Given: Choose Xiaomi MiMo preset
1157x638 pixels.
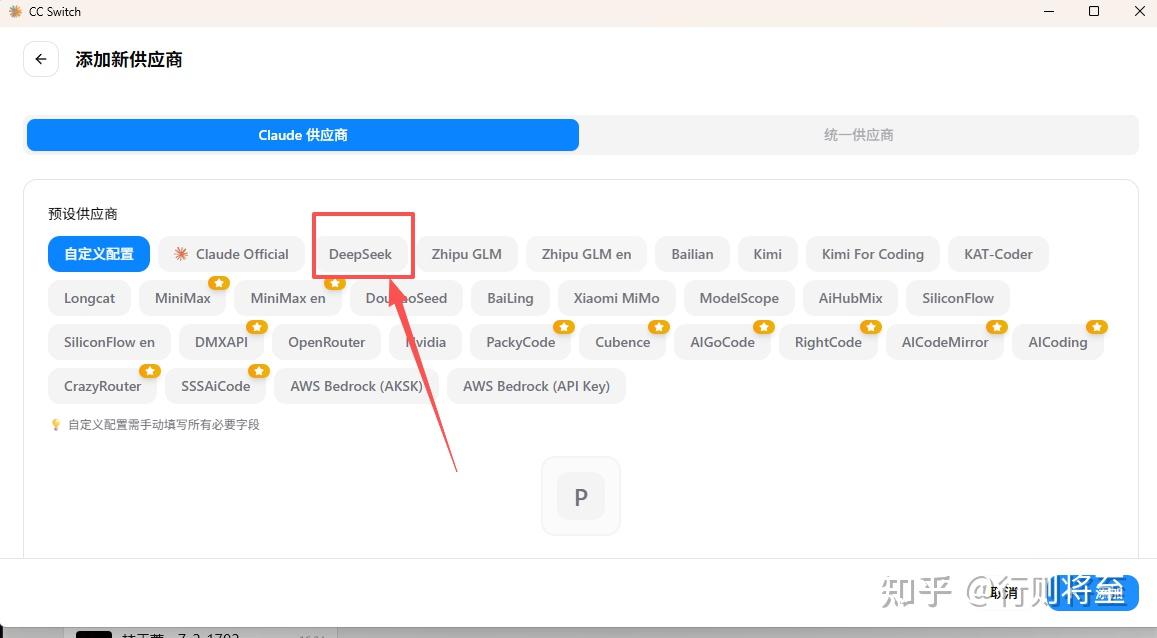Looking at the screenshot, I should pos(617,298).
